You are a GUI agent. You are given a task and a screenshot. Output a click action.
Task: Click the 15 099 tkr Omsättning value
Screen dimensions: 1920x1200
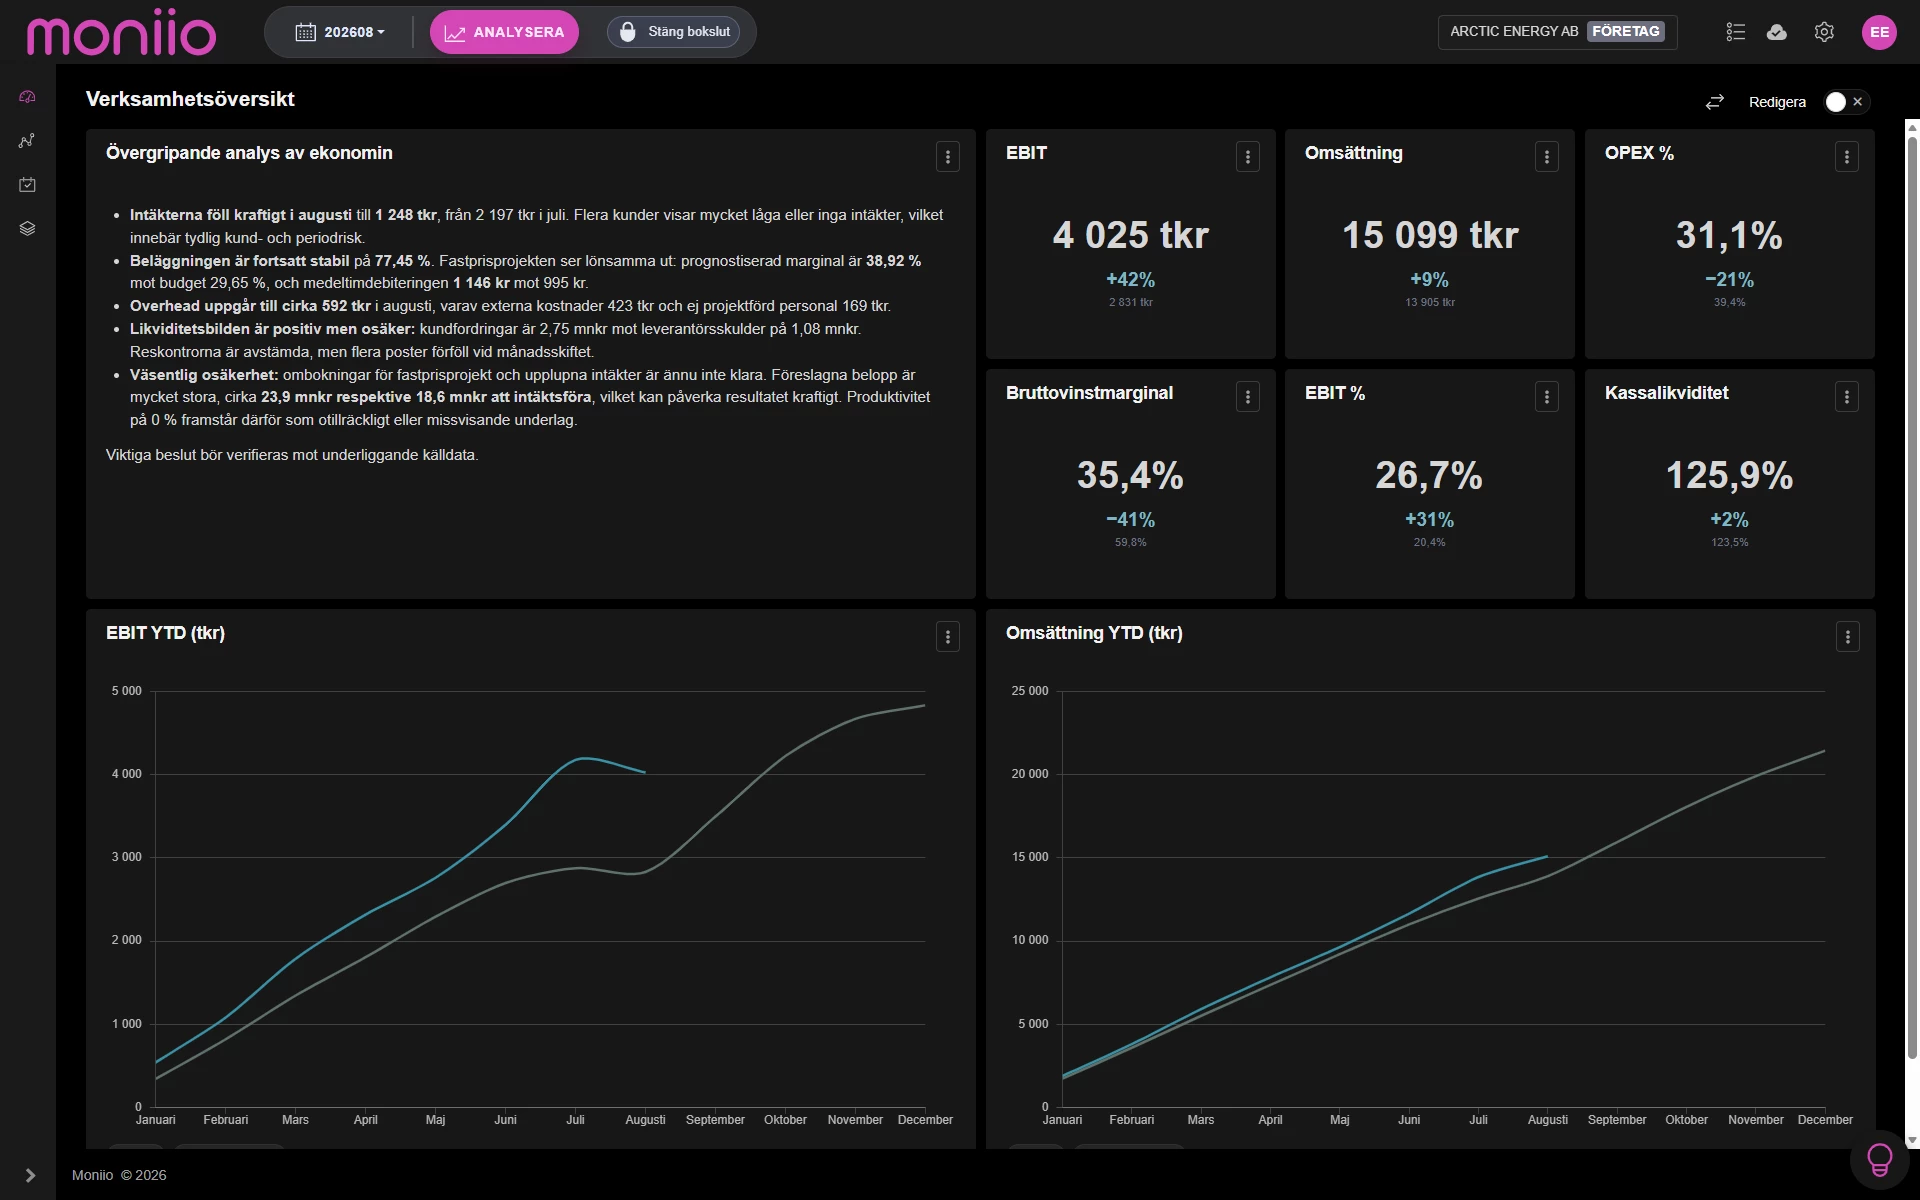[1430, 235]
